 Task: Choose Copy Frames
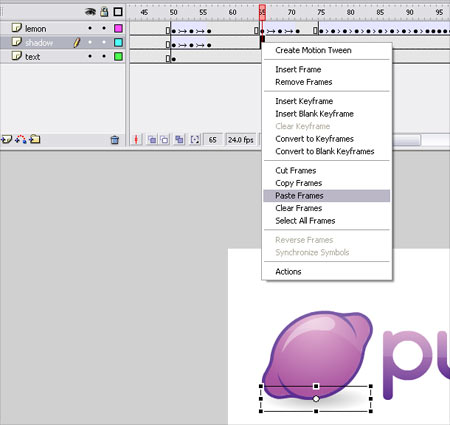(x=299, y=183)
